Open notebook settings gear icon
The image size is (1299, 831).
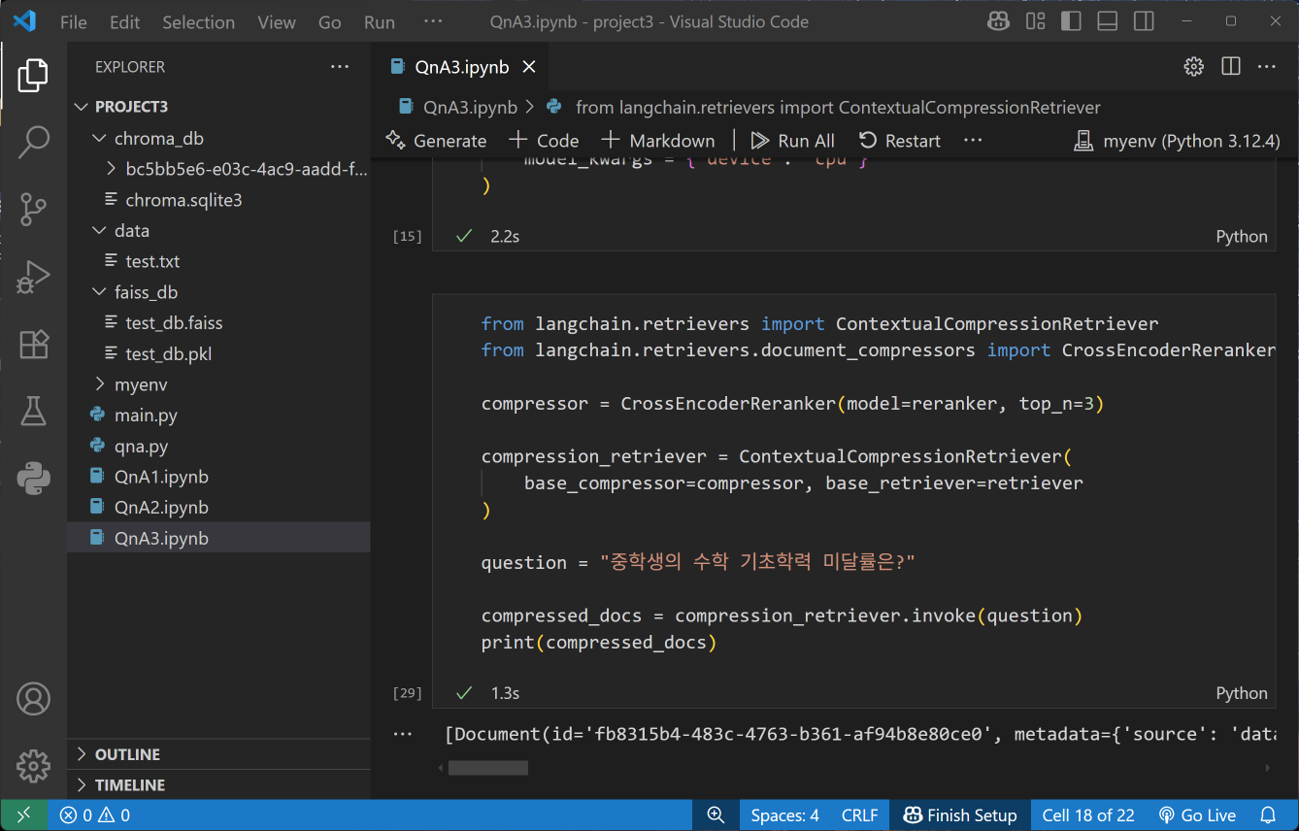(x=1194, y=67)
